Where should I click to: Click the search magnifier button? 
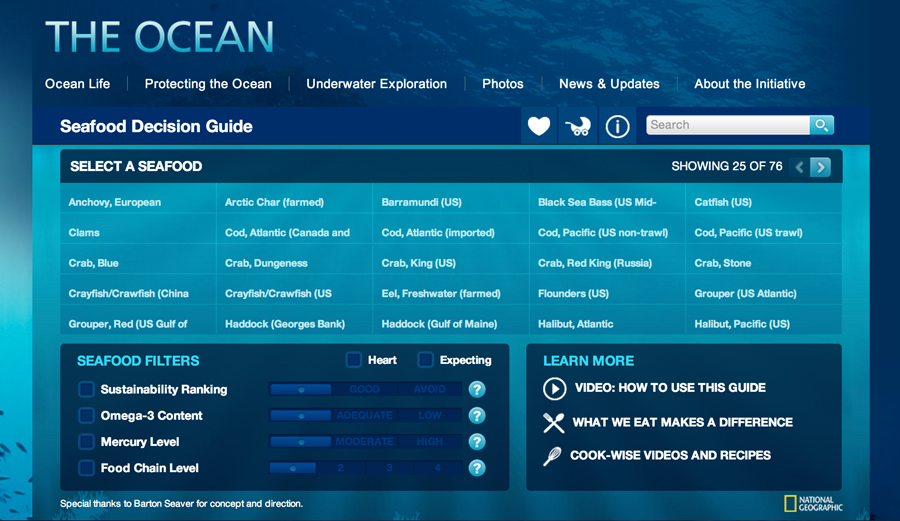pos(821,125)
